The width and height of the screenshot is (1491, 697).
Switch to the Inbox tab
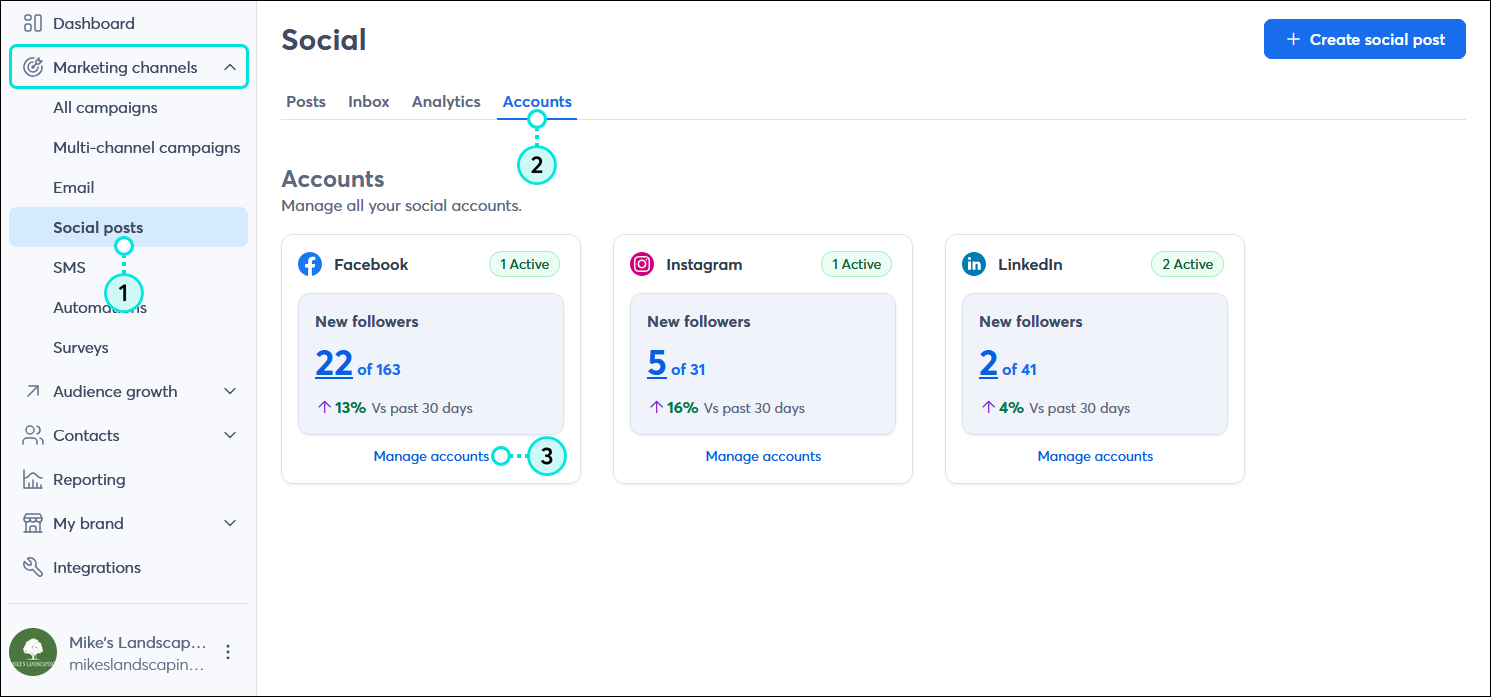[369, 101]
